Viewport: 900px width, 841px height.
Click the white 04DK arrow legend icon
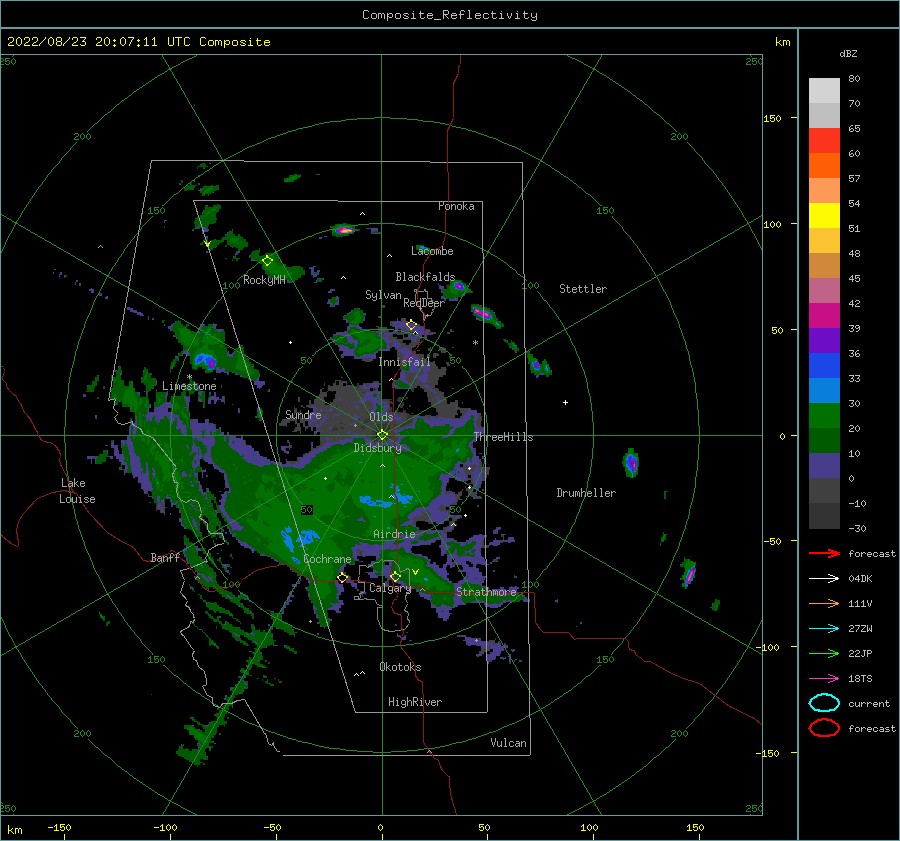pos(824,579)
